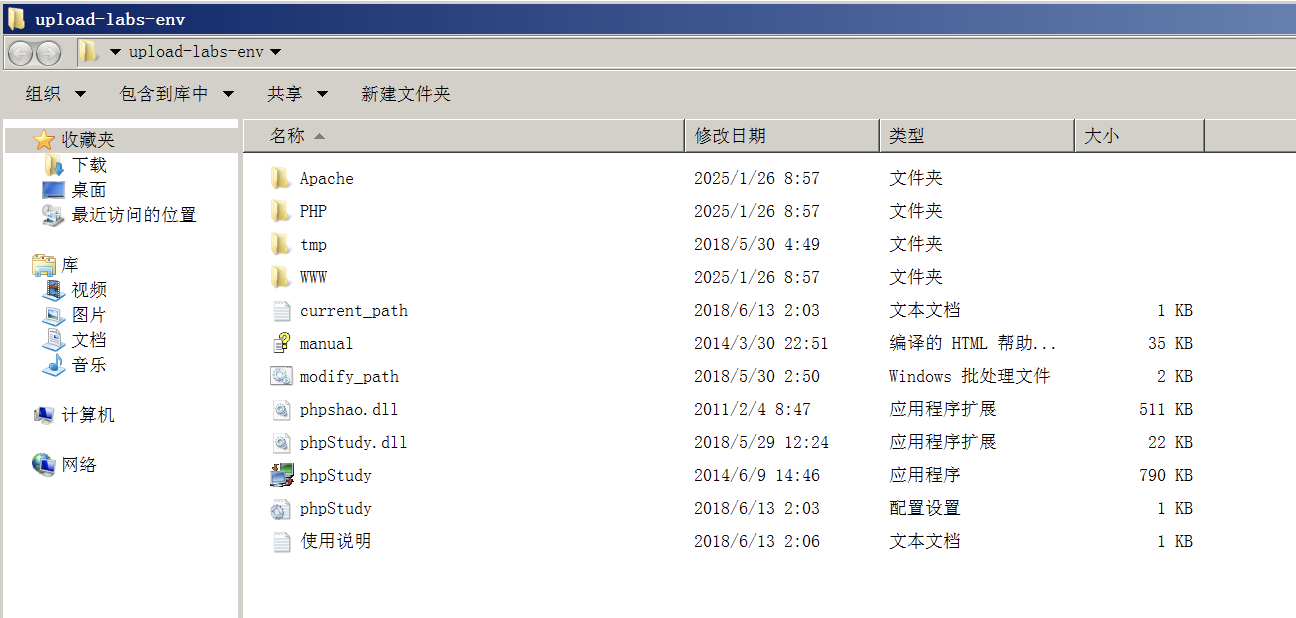
Task: Open 下载 in favorites sidebar
Action: [x=88, y=165]
